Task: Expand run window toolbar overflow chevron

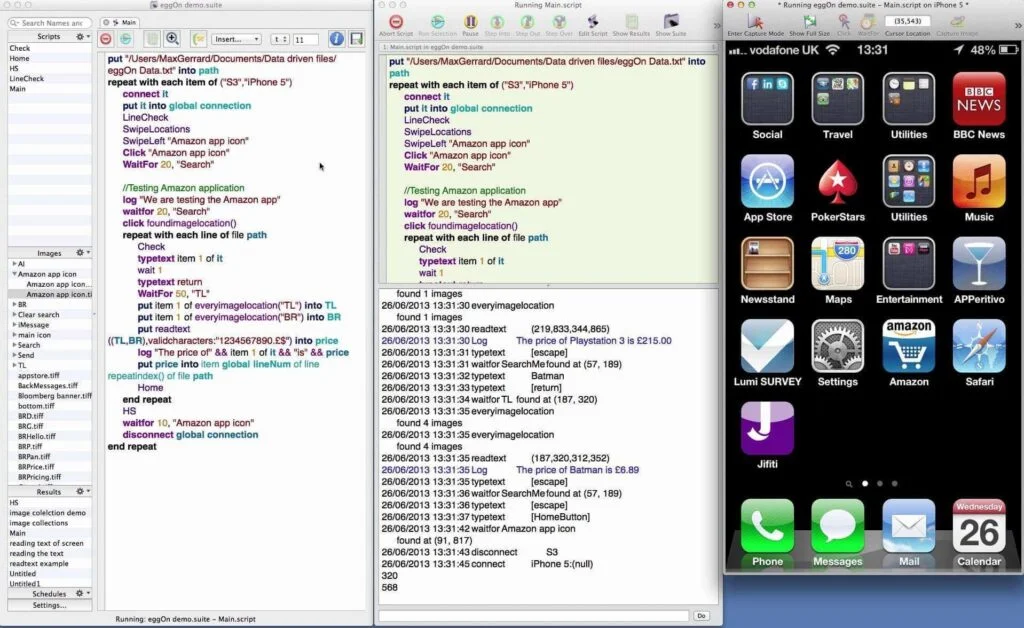Action: click(x=716, y=25)
